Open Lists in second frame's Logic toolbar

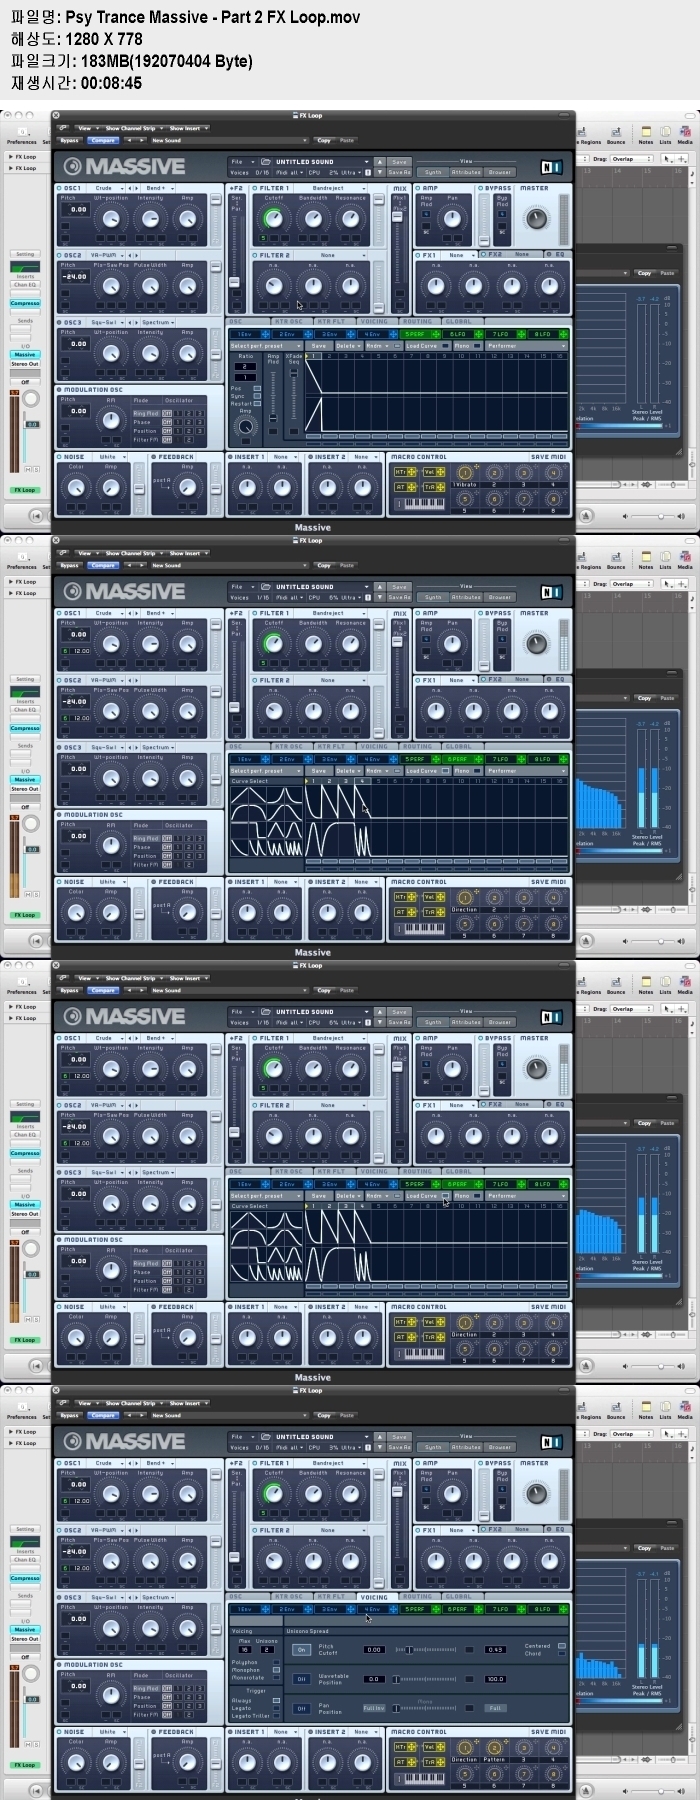pyautogui.click(x=665, y=560)
